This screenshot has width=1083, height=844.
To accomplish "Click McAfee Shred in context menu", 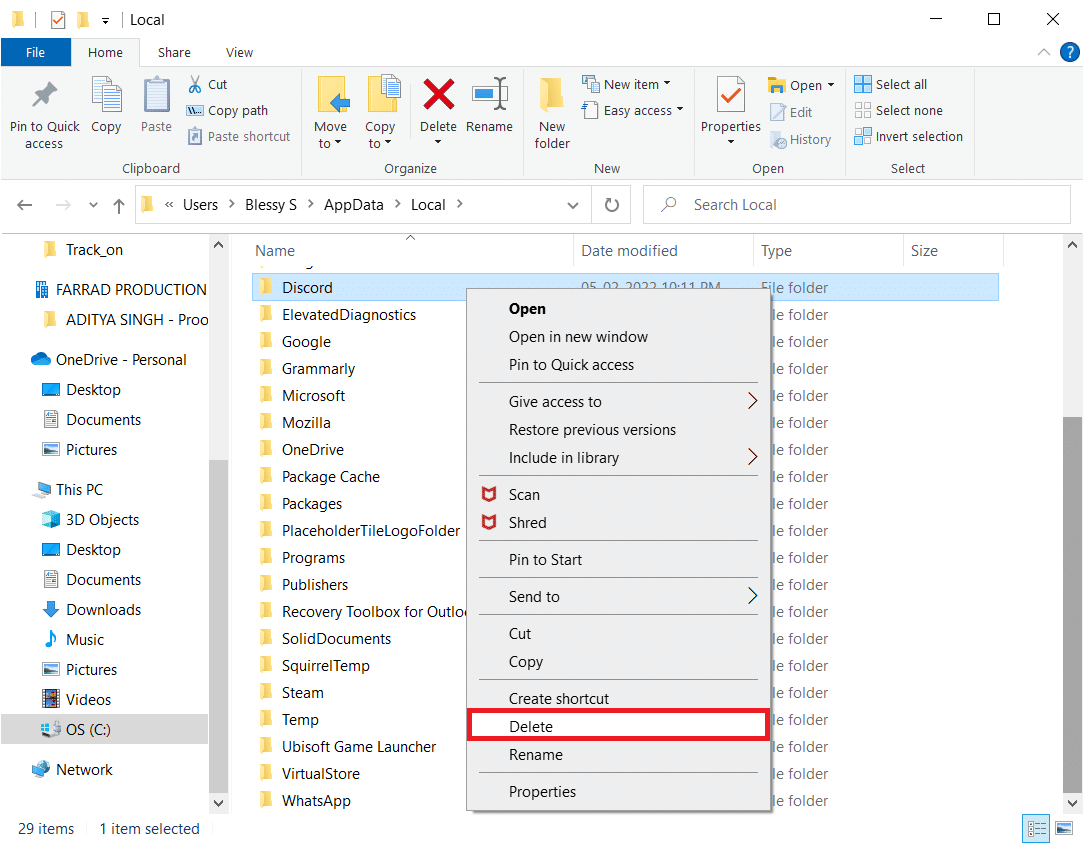I will tap(528, 523).
